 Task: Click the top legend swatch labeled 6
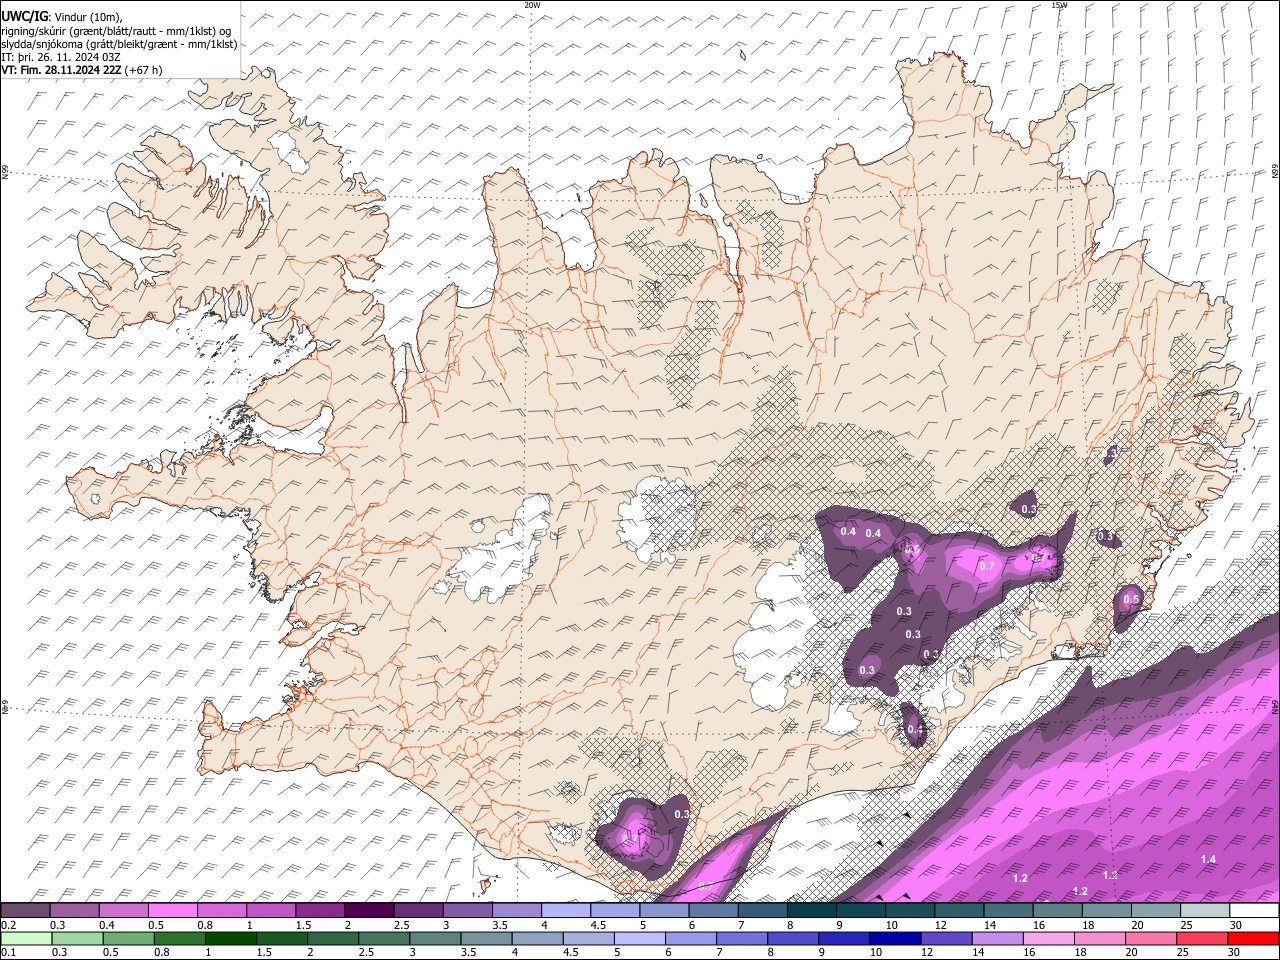click(713, 910)
